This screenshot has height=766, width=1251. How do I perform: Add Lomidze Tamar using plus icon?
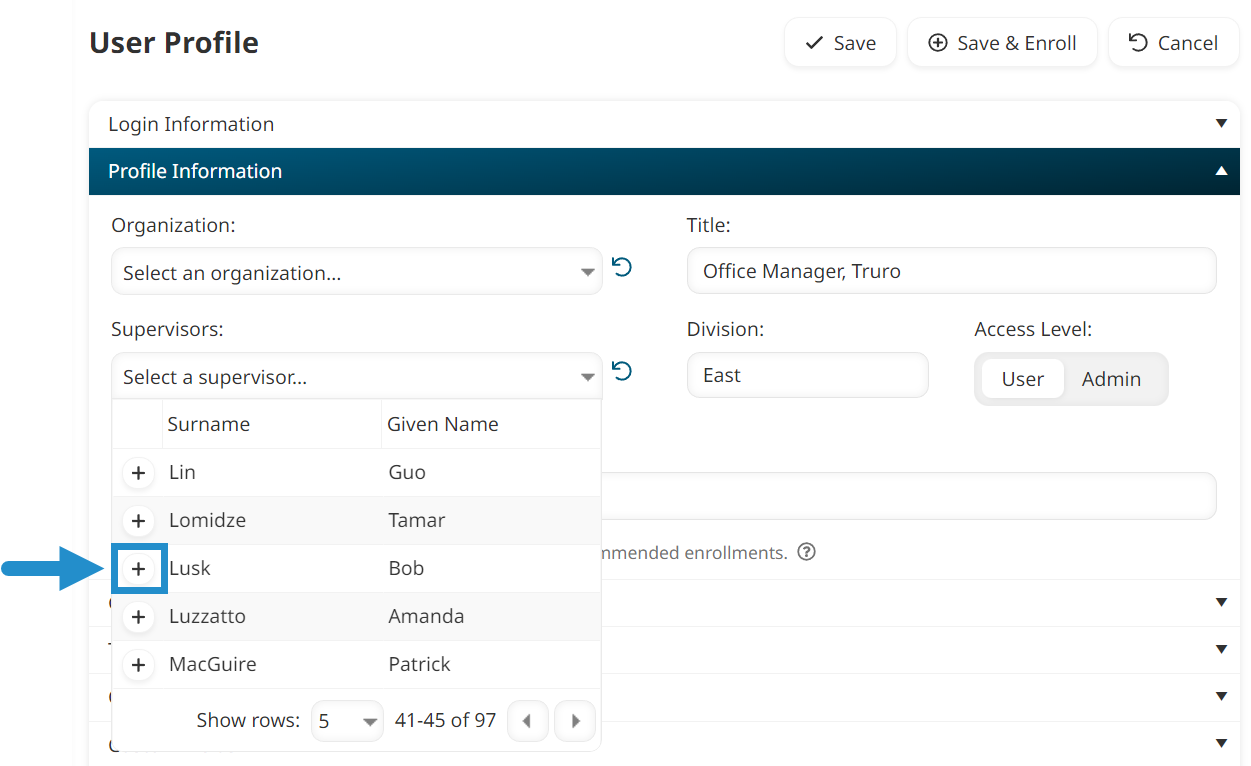pos(139,521)
